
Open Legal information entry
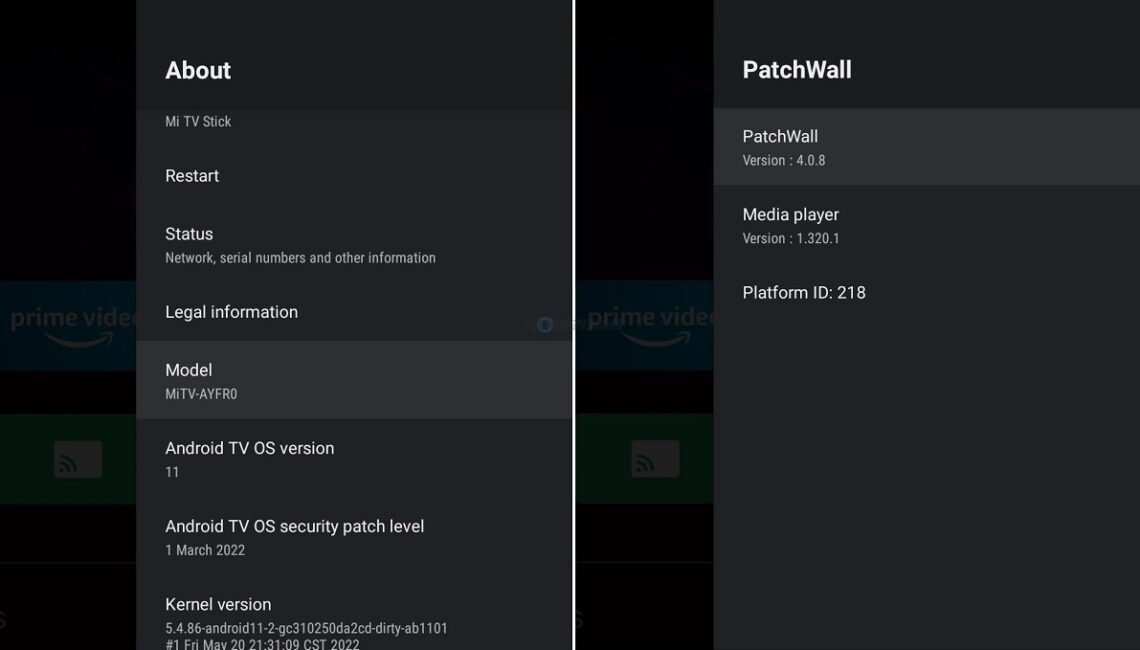tap(231, 312)
